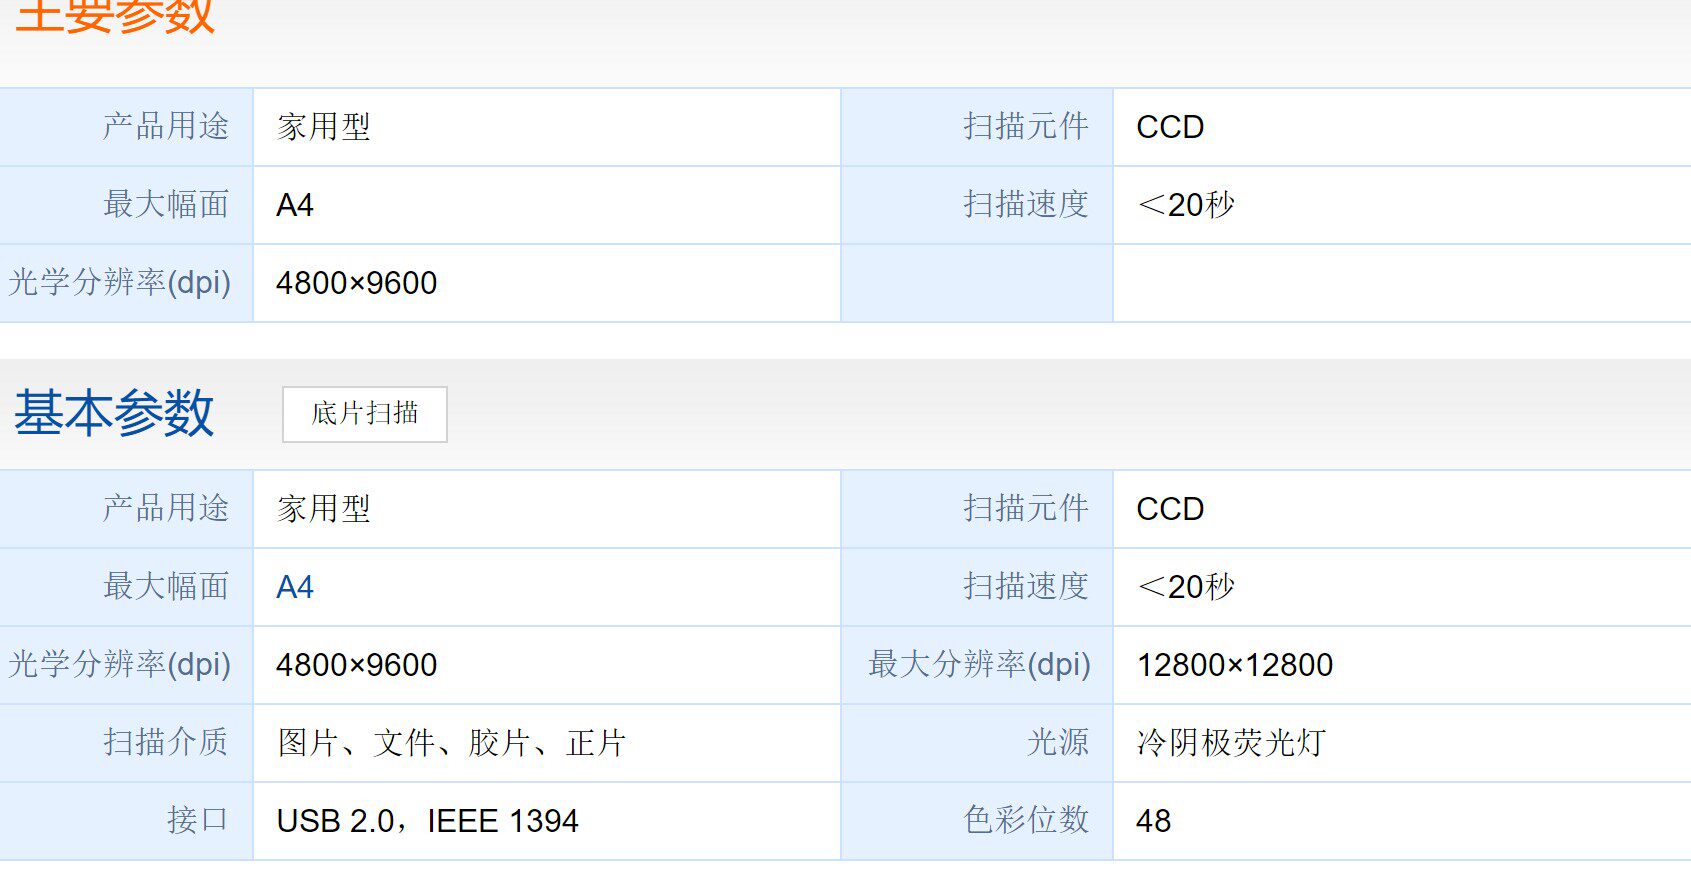Click the 接口 label cell

click(x=126, y=821)
